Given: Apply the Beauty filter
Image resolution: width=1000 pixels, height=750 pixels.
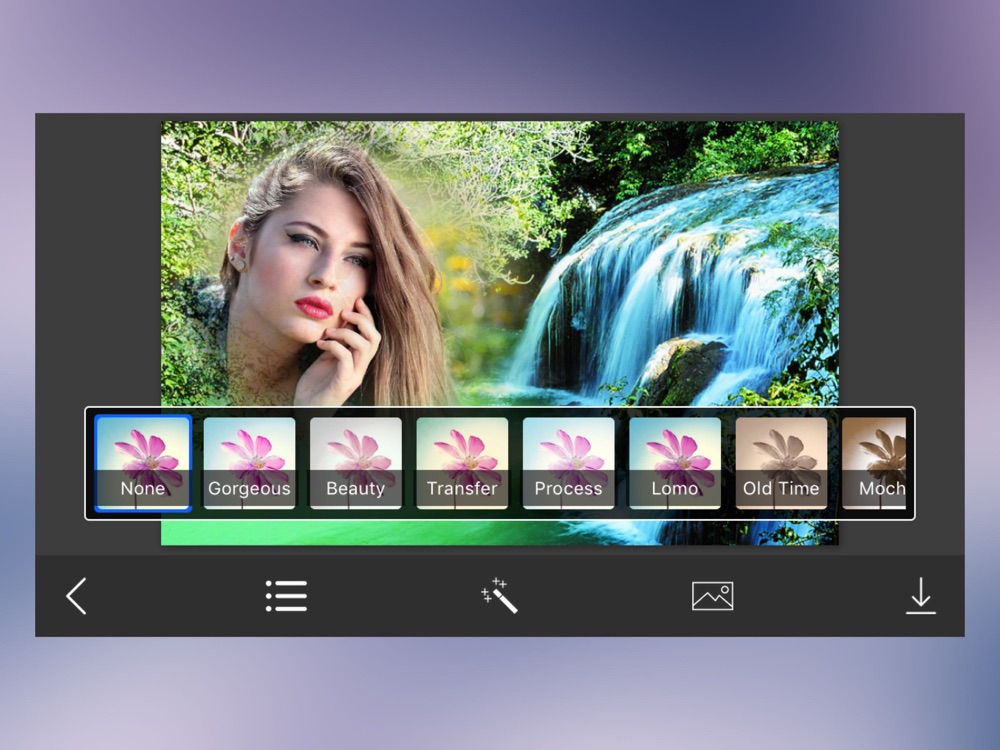Looking at the screenshot, I should pos(356,463).
